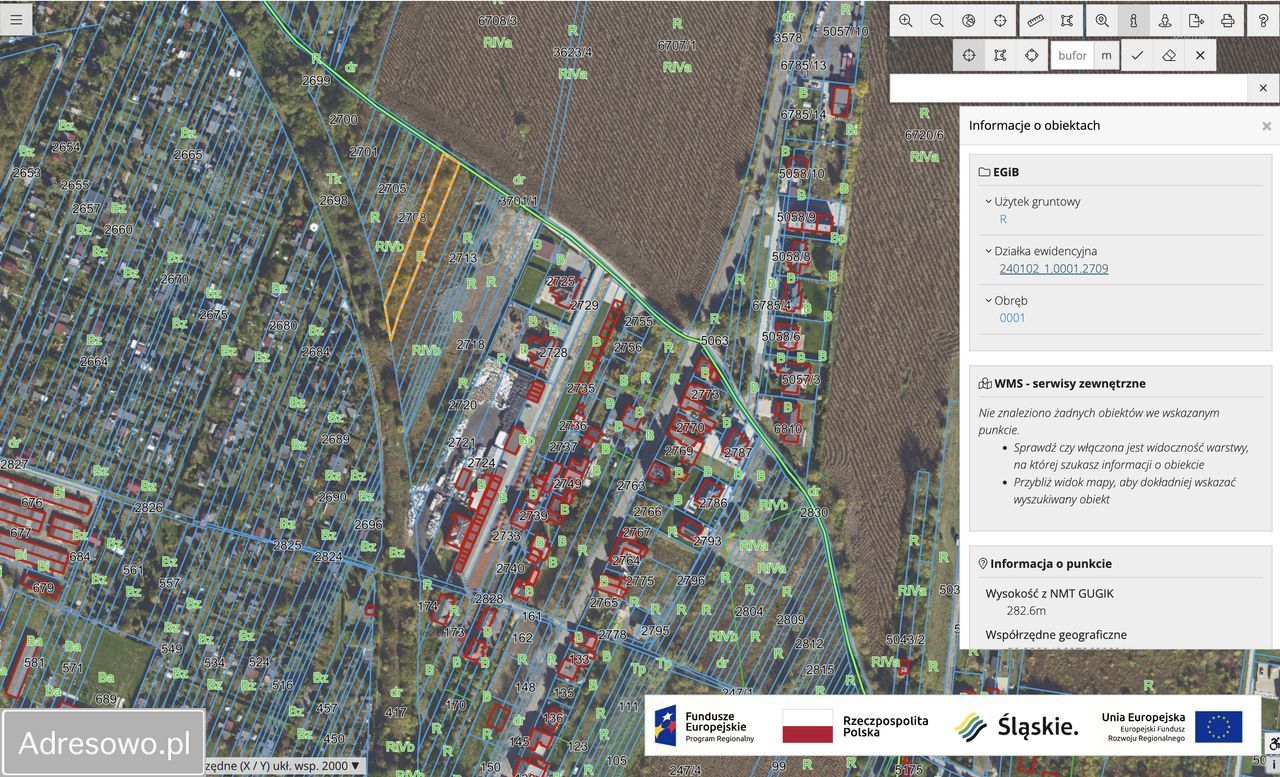Toggle the object information 'i' tool
This screenshot has height=777, width=1280.
1133,20
